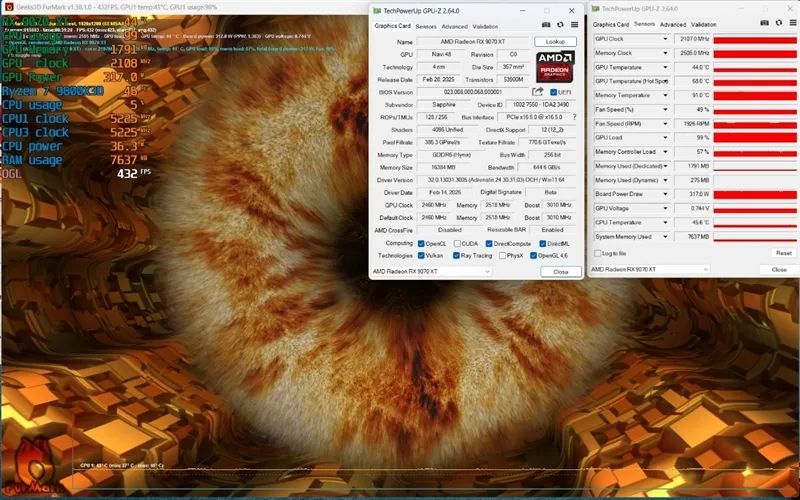Toggle the CUDA checkbox
The image size is (800, 500).
click(457, 244)
